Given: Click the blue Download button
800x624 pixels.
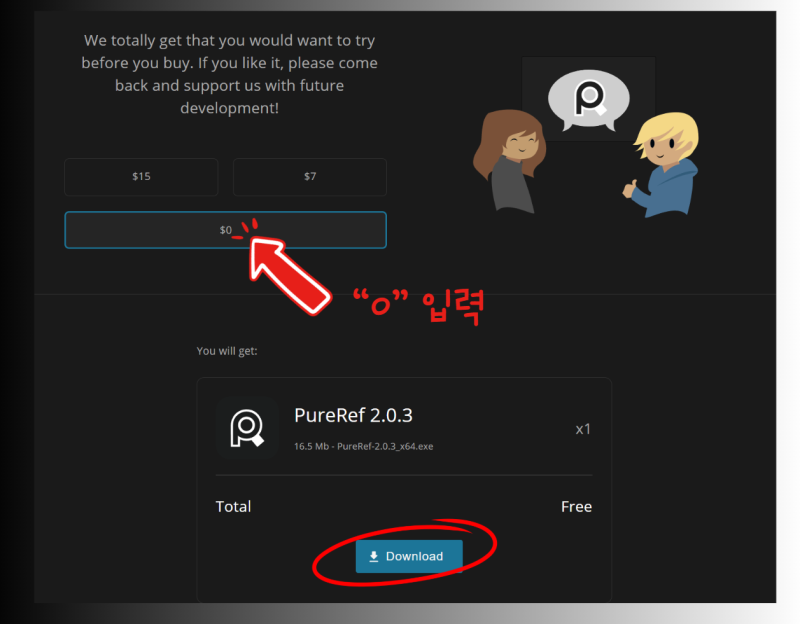Looking at the screenshot, I should [409, 556].
